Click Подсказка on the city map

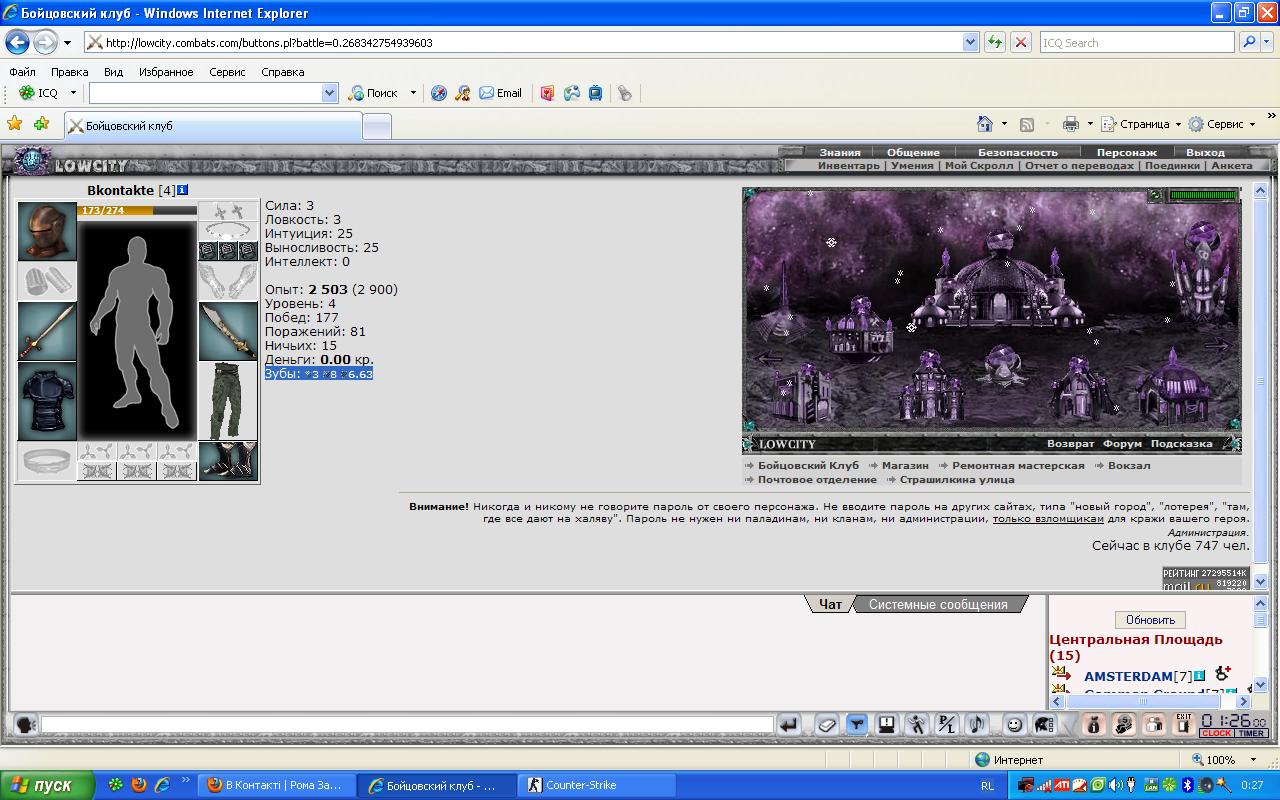coord(1181,444)
